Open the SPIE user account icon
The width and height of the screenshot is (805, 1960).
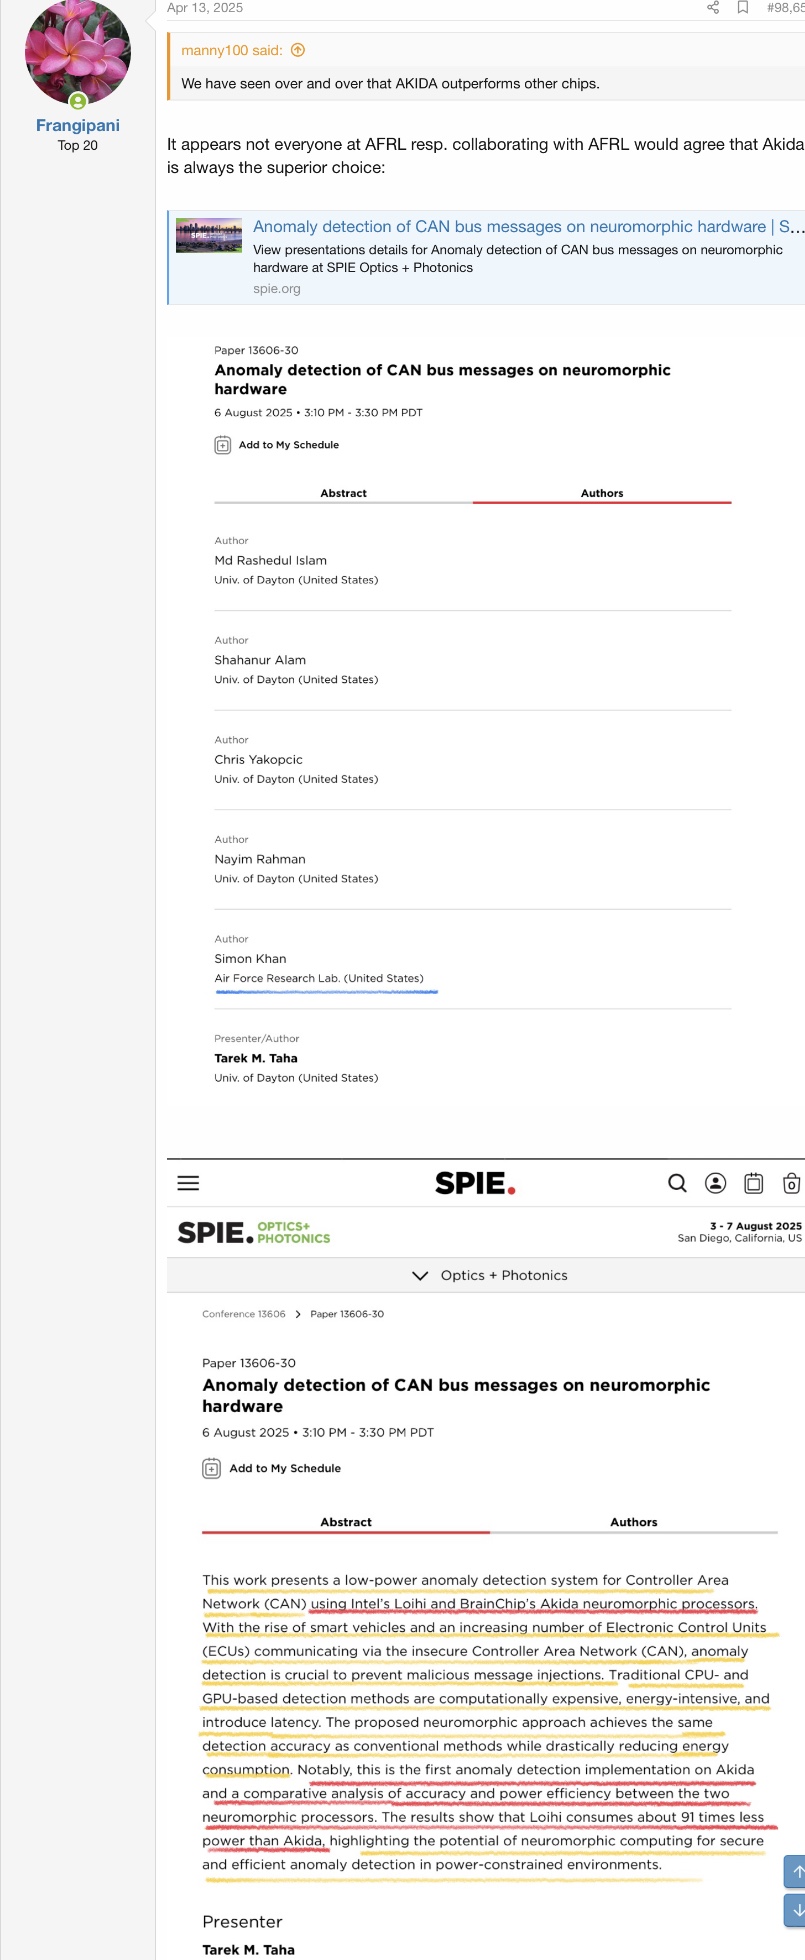tap(716, 1183)
